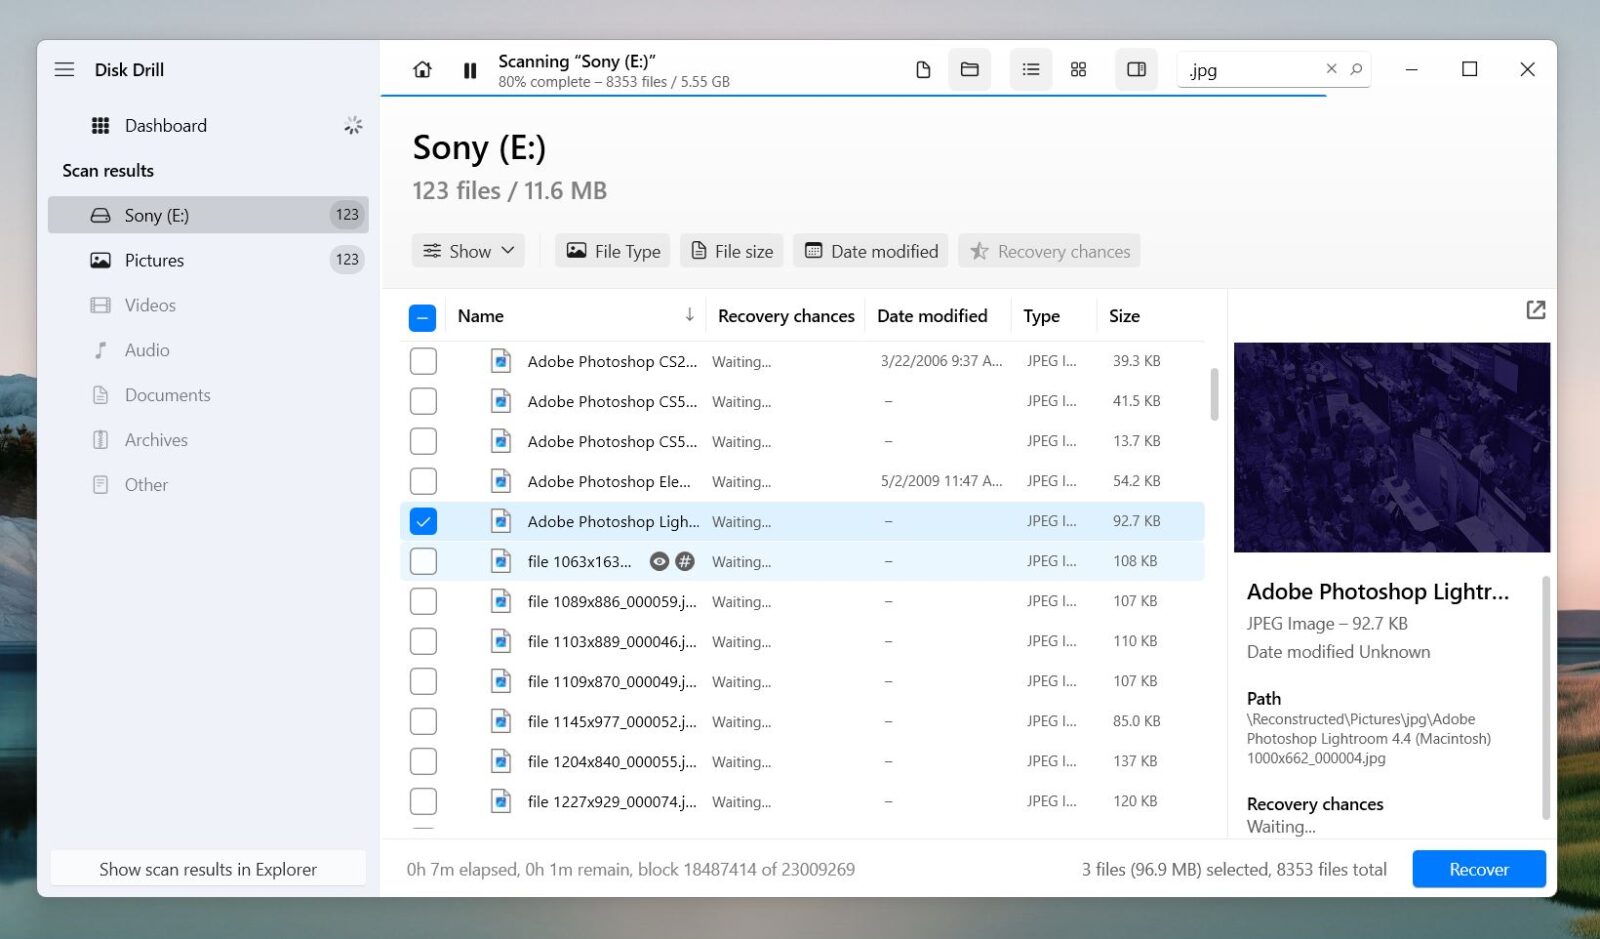
Task: Switch to file view icon
Action: [923, 70]
